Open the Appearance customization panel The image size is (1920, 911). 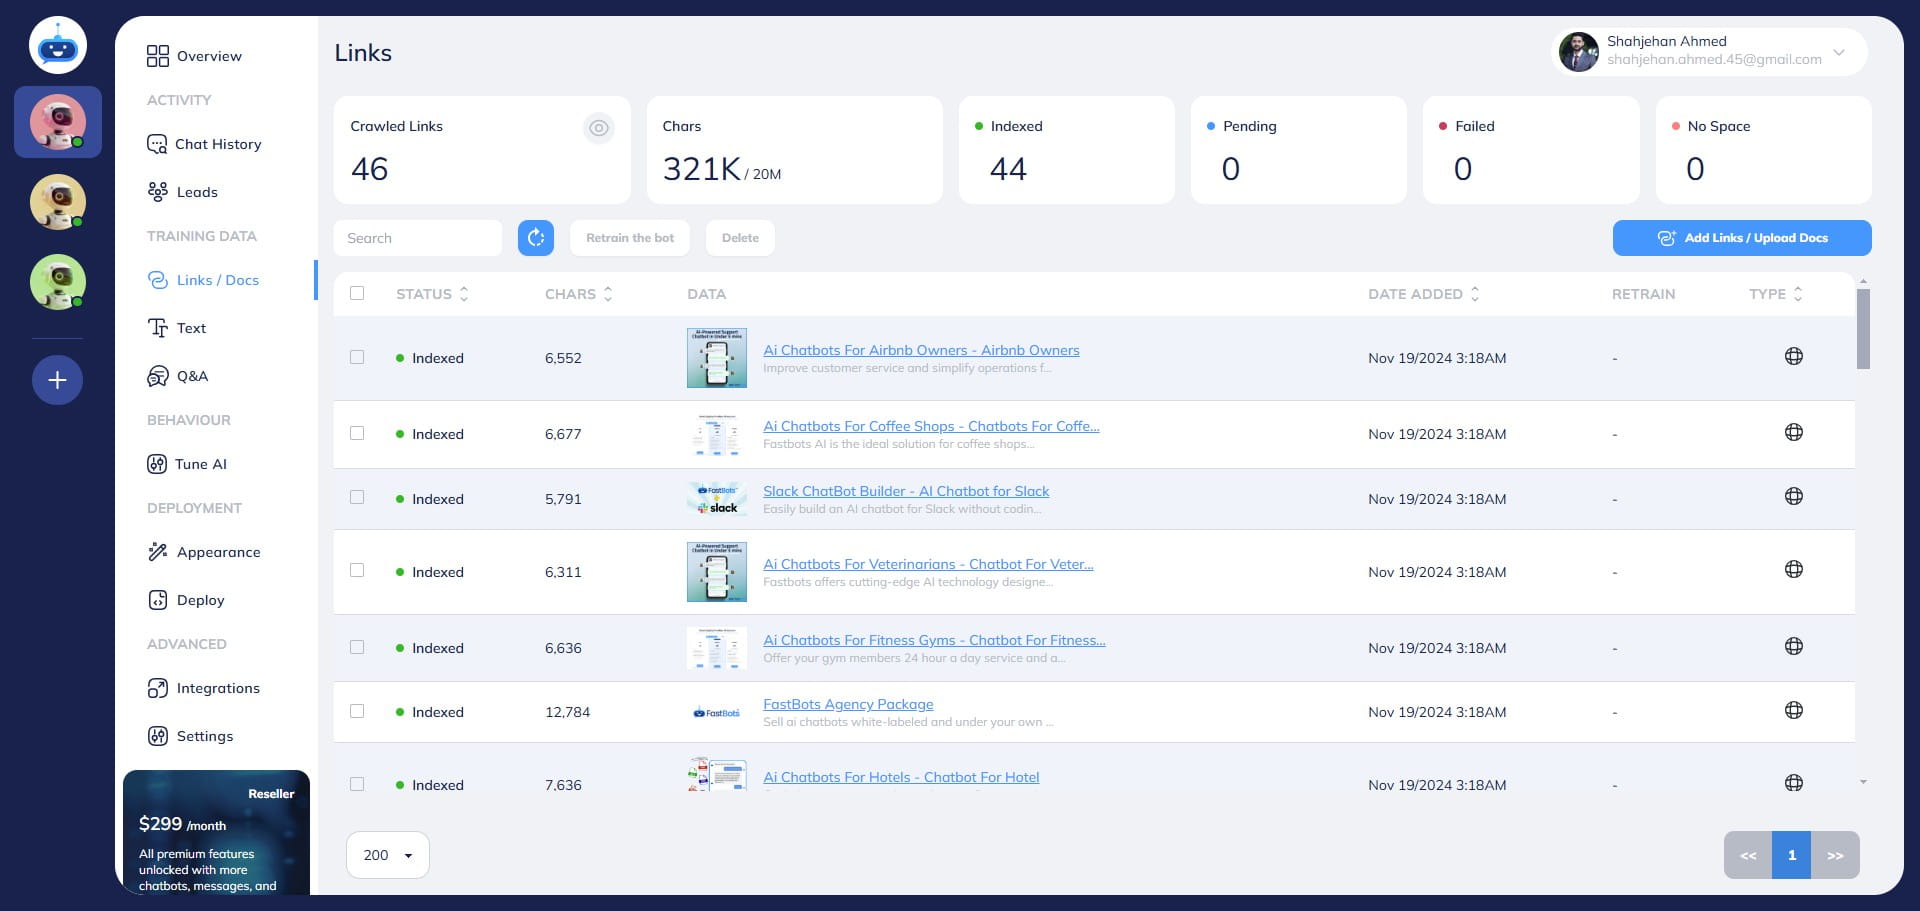pyautogui.click(x=218, y=552)
